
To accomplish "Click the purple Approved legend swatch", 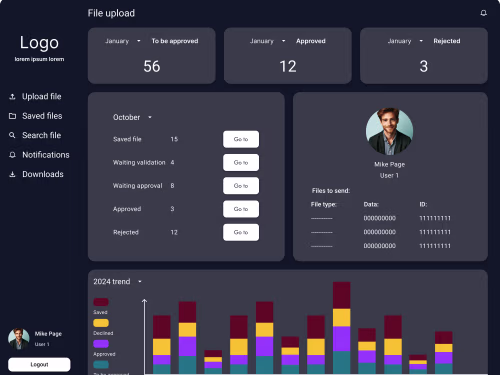I will coord(101,344).
